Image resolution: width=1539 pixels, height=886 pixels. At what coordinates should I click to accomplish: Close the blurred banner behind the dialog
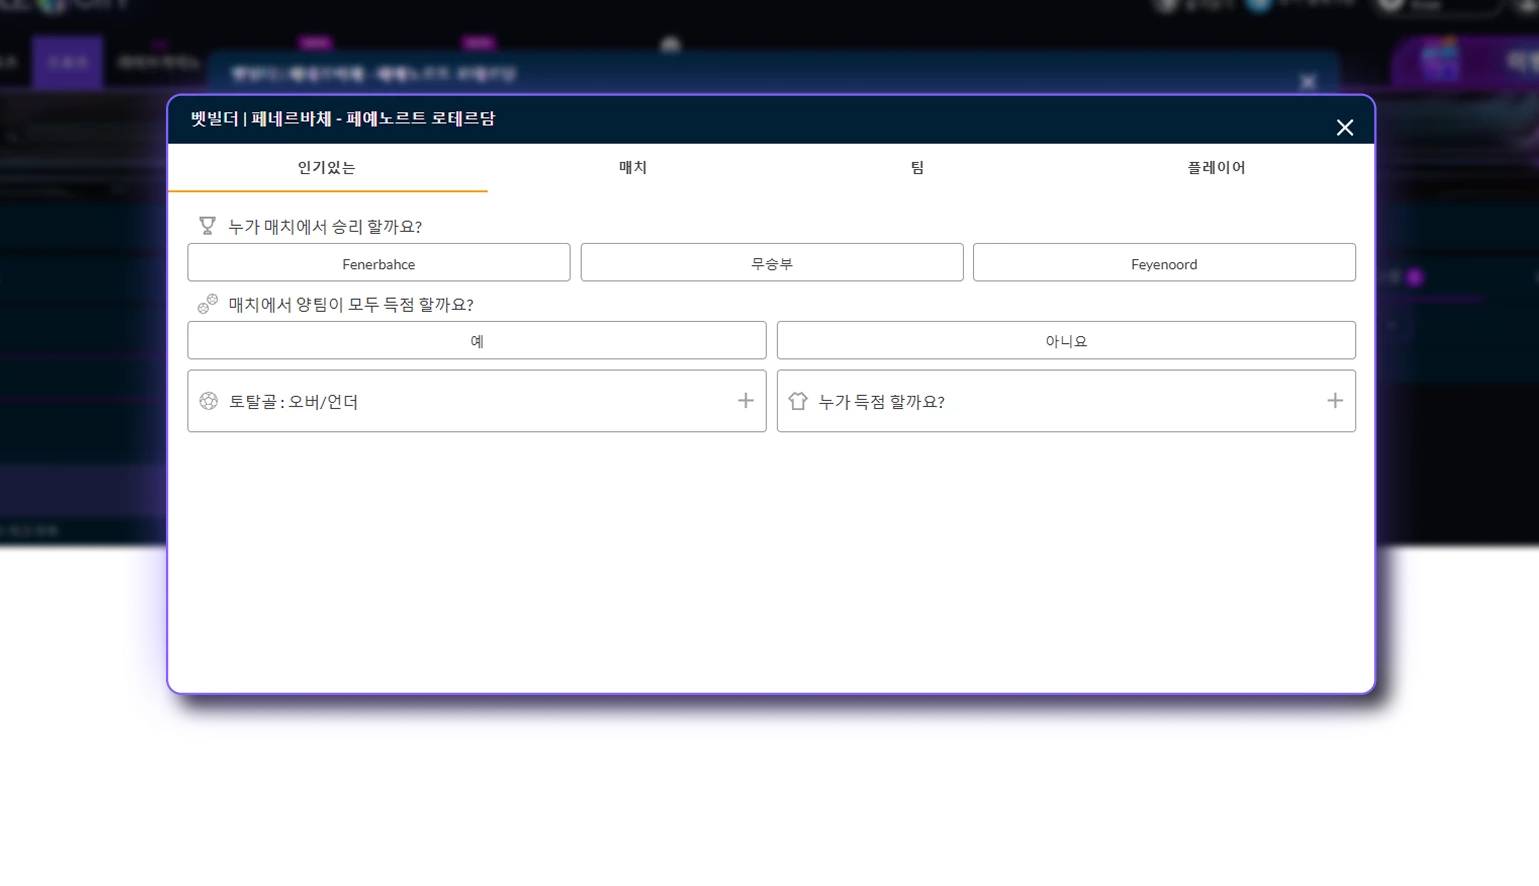[1308, 82]
